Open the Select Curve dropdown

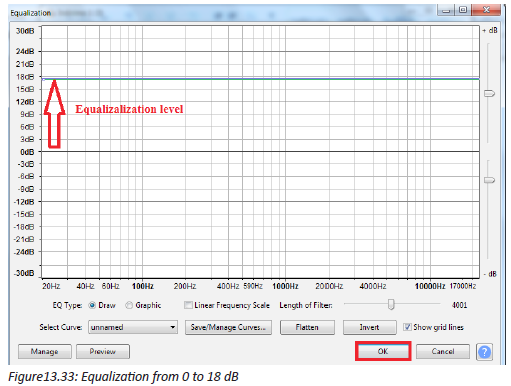pos(133,327)
